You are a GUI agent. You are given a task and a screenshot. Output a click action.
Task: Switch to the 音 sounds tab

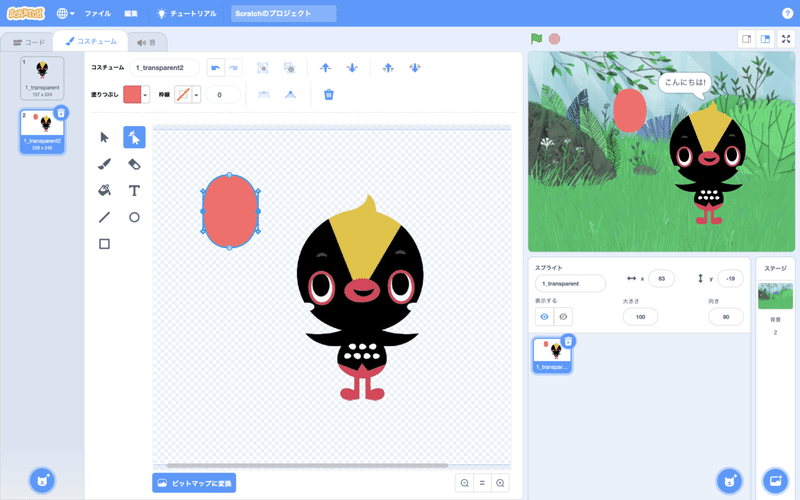[x=146, y=42]
